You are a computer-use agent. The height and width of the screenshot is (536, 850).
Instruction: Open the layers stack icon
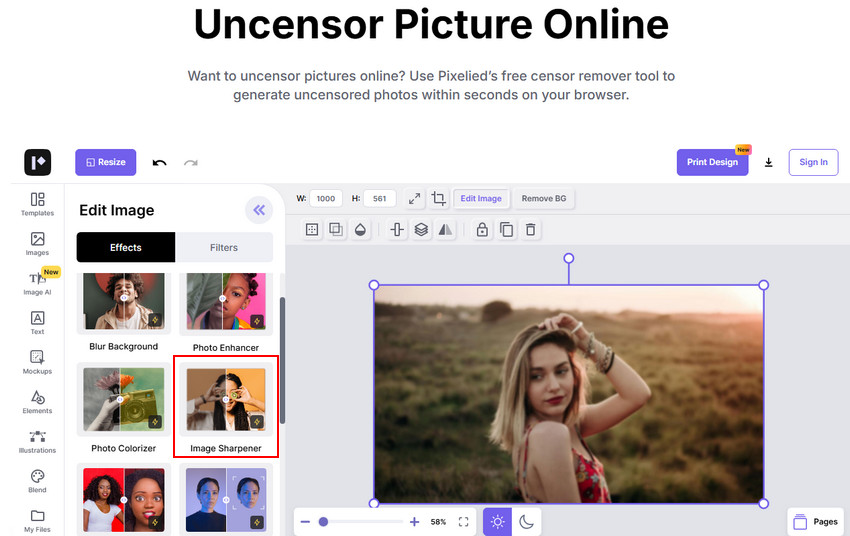[x=421, y=230]
